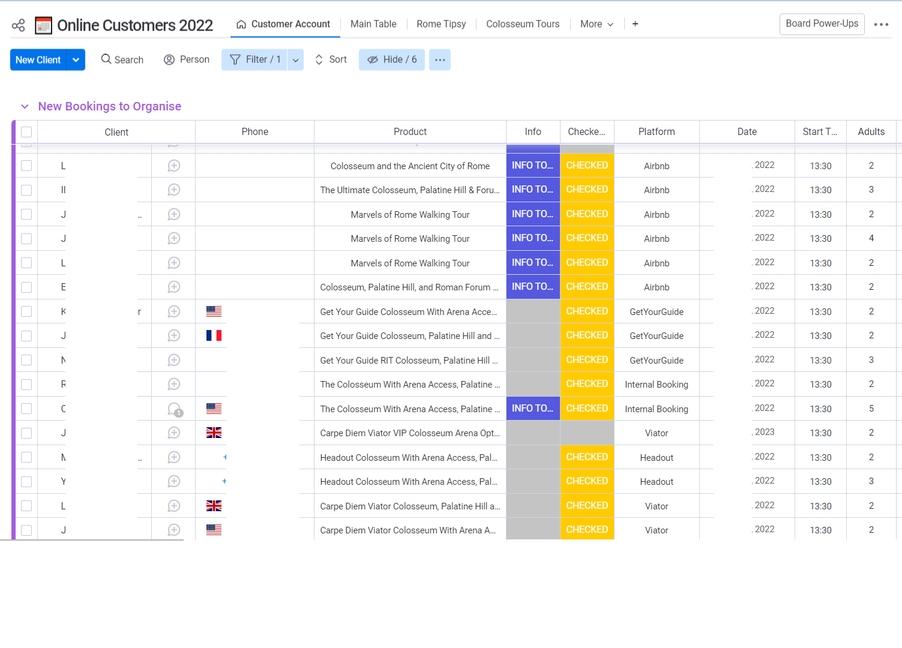Expand the New Client dropdown arrow

(76, 60)
